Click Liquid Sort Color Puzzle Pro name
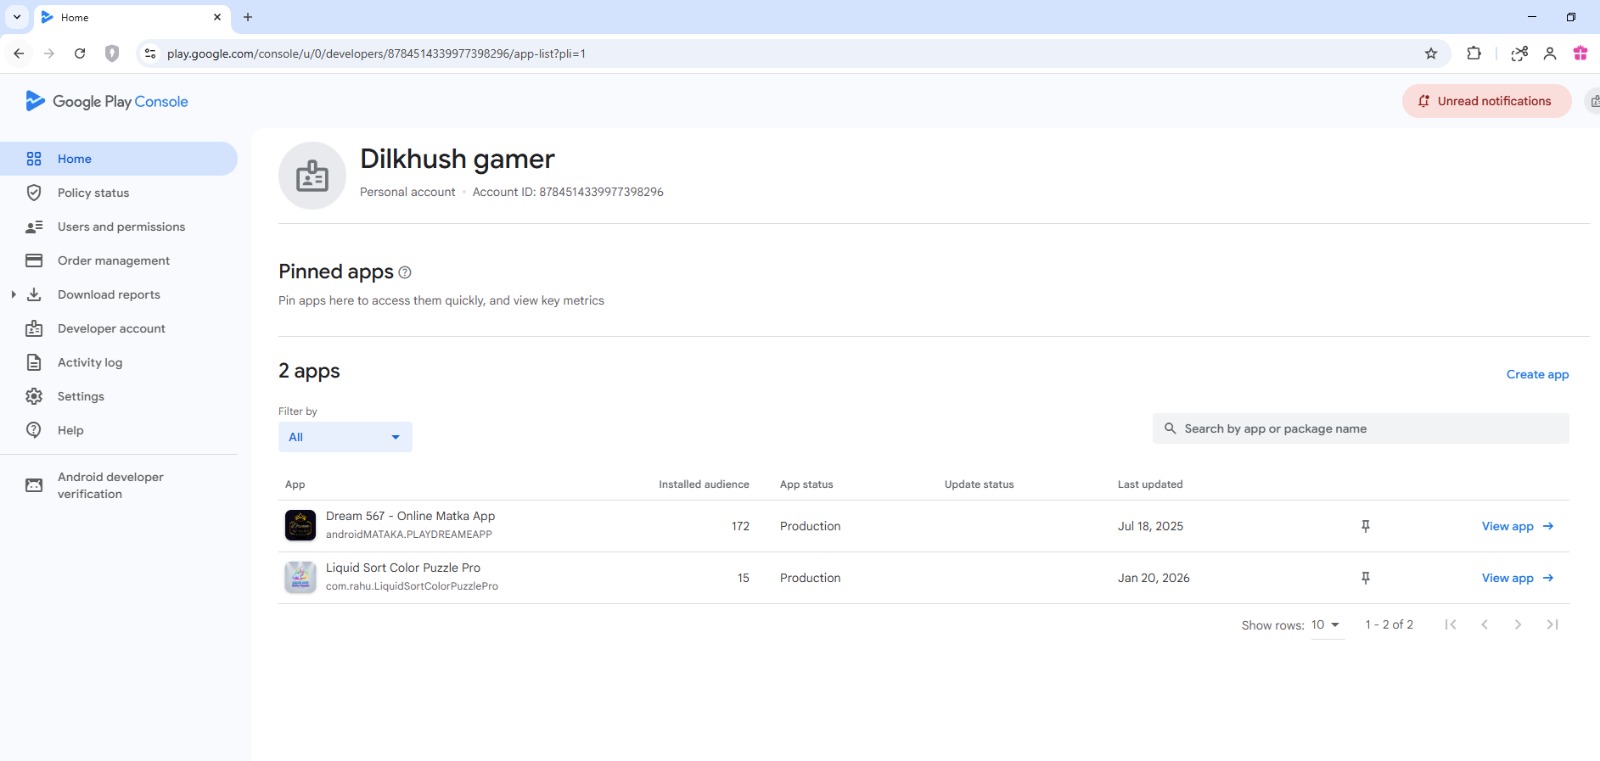 403,568
